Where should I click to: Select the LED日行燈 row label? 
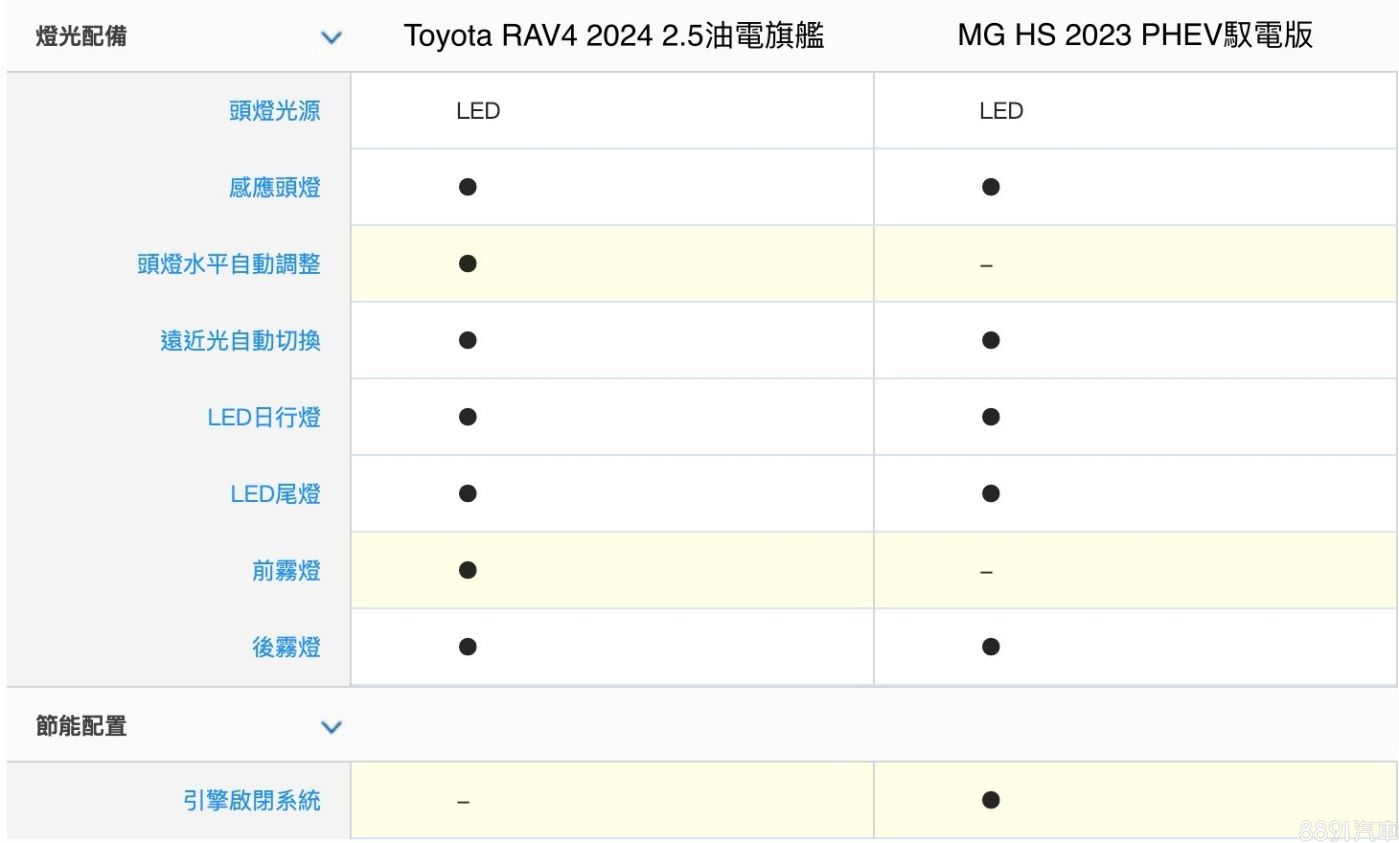click(x=263, y=417)
